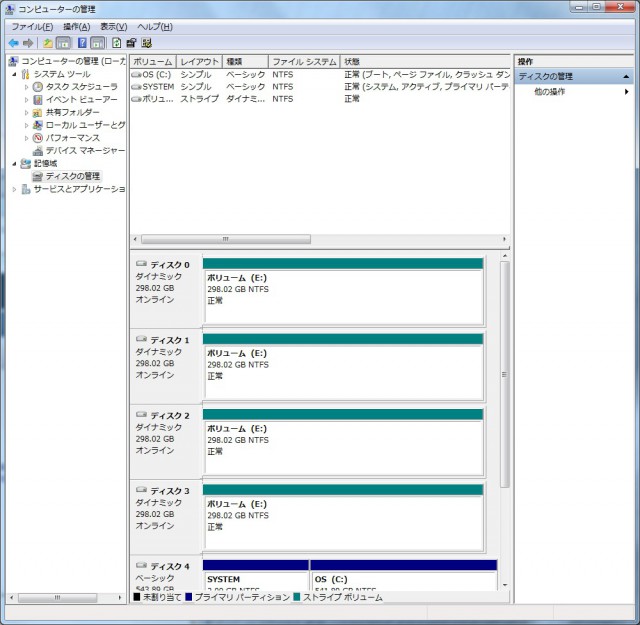The image size is (640, 625).
Task: Select Event Viewer (イベント ビューアー) icon
Action: 38,100
